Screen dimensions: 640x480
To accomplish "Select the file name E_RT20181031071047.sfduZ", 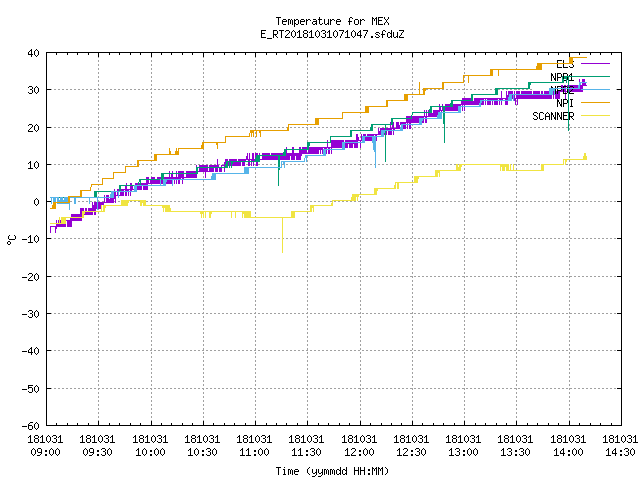I will [332, 34].
